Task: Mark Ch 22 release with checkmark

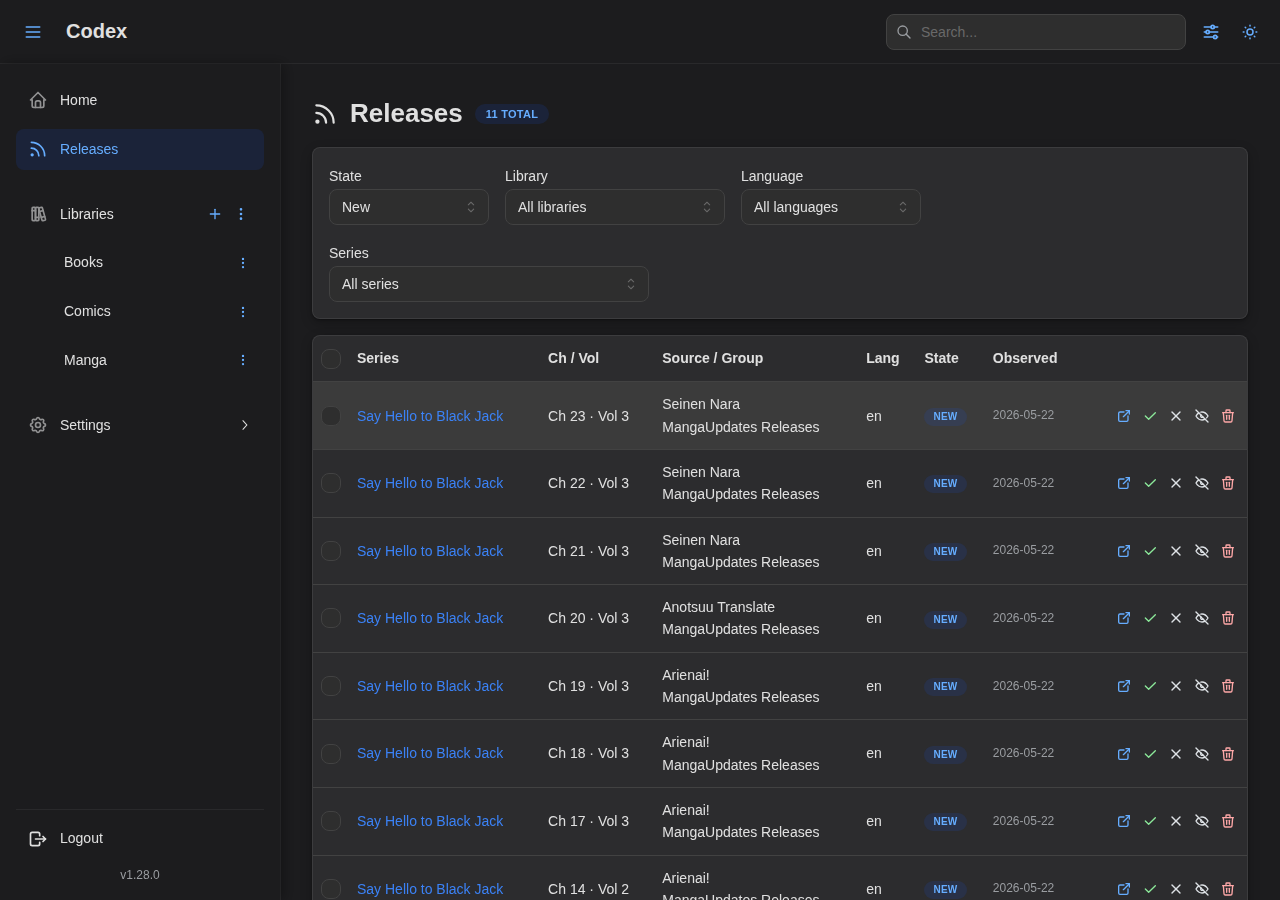Action: (x=1150, y=483)
